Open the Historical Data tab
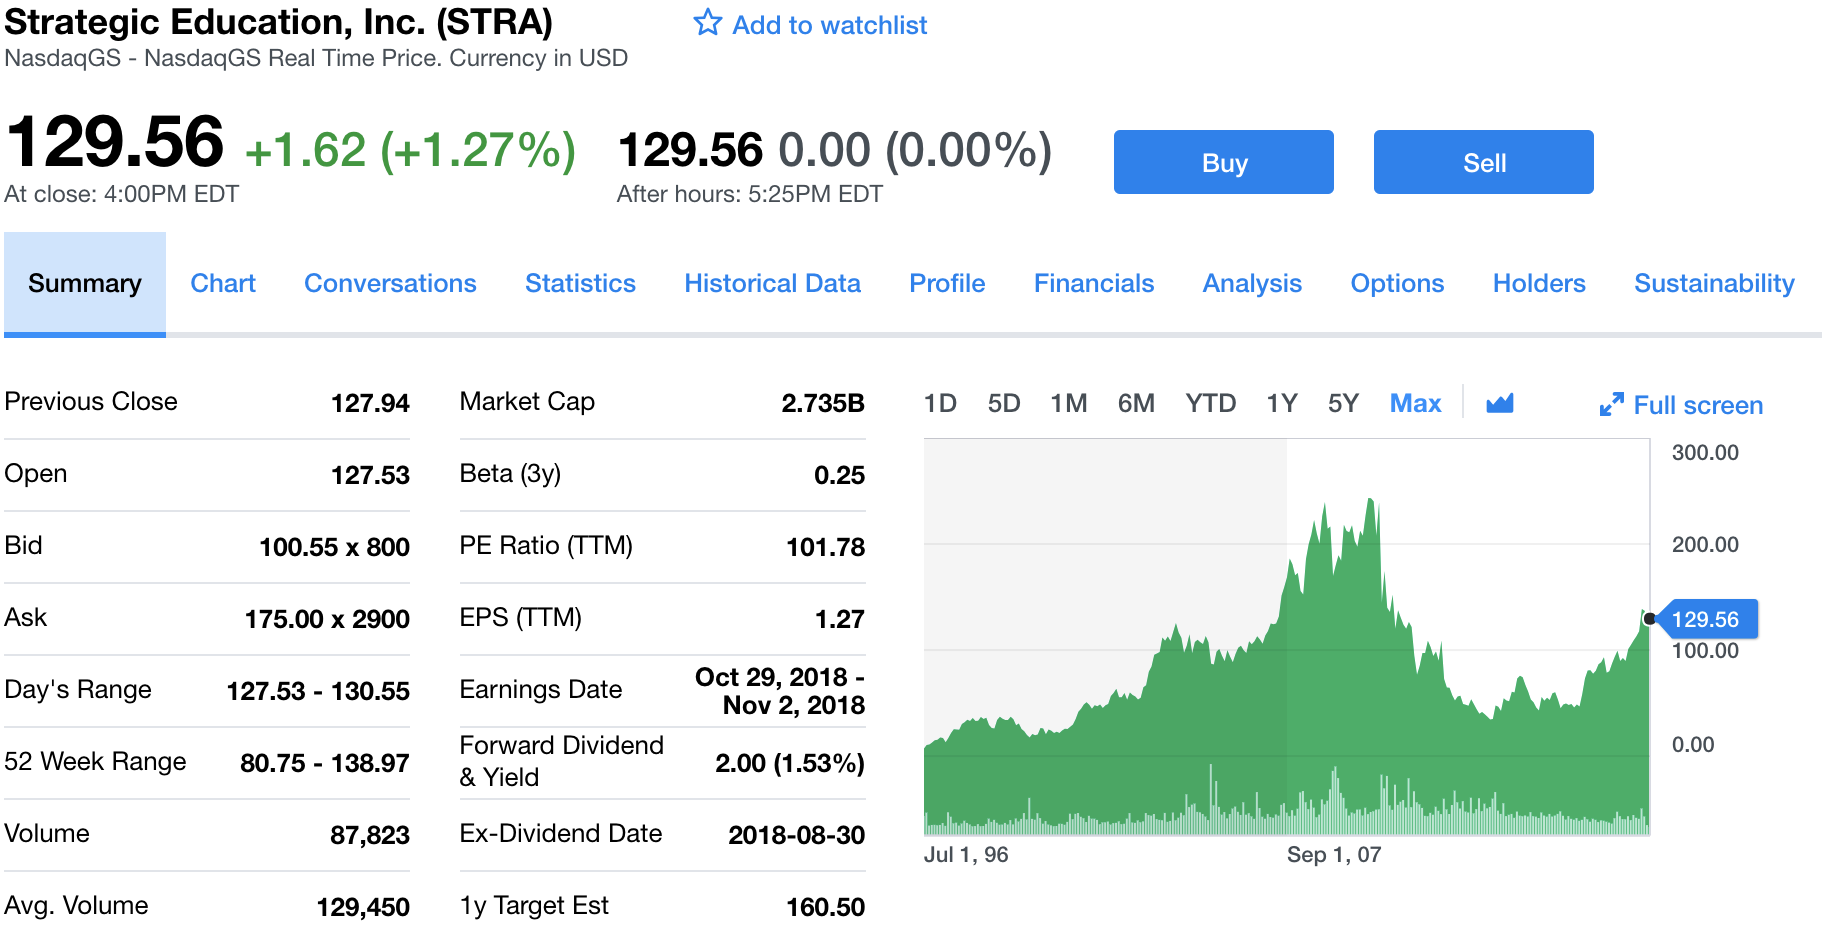The width and height of the screenshot is (1822, 940). 772,284
